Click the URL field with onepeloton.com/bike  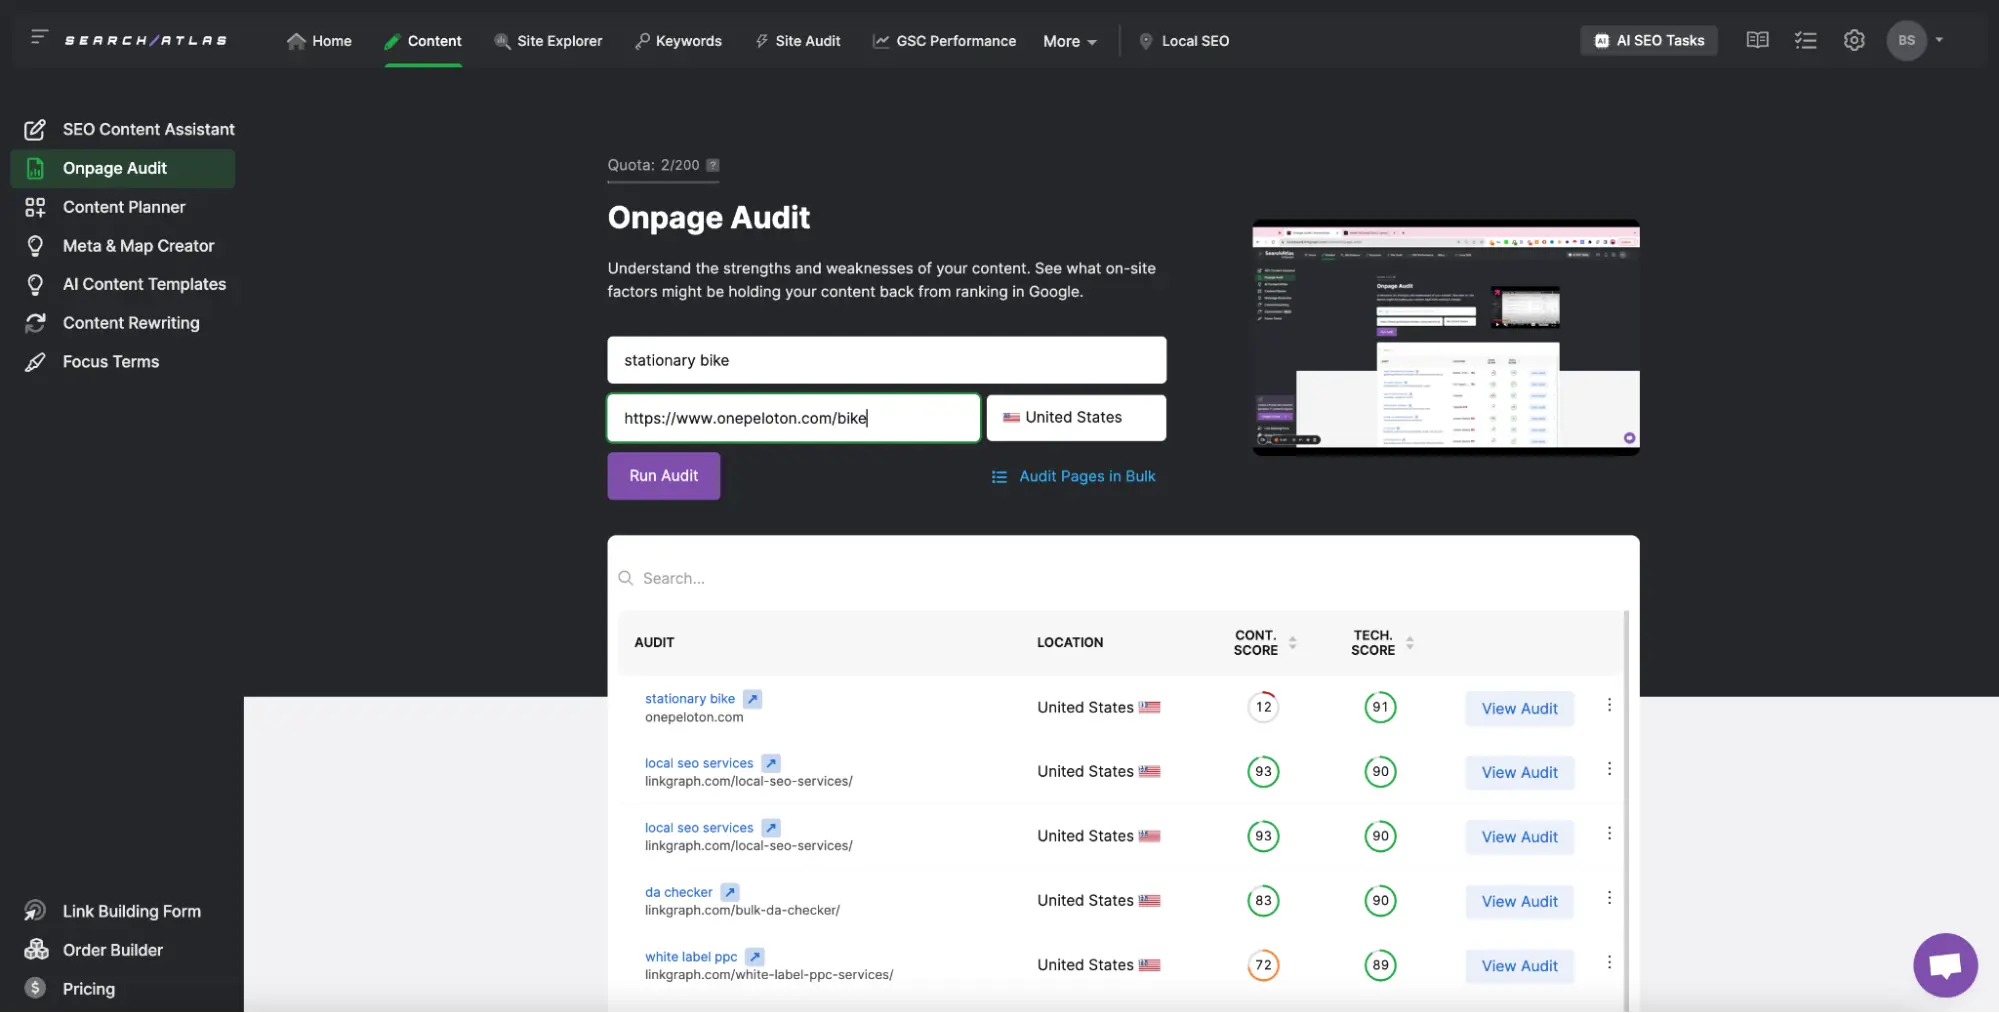(793, 417)
